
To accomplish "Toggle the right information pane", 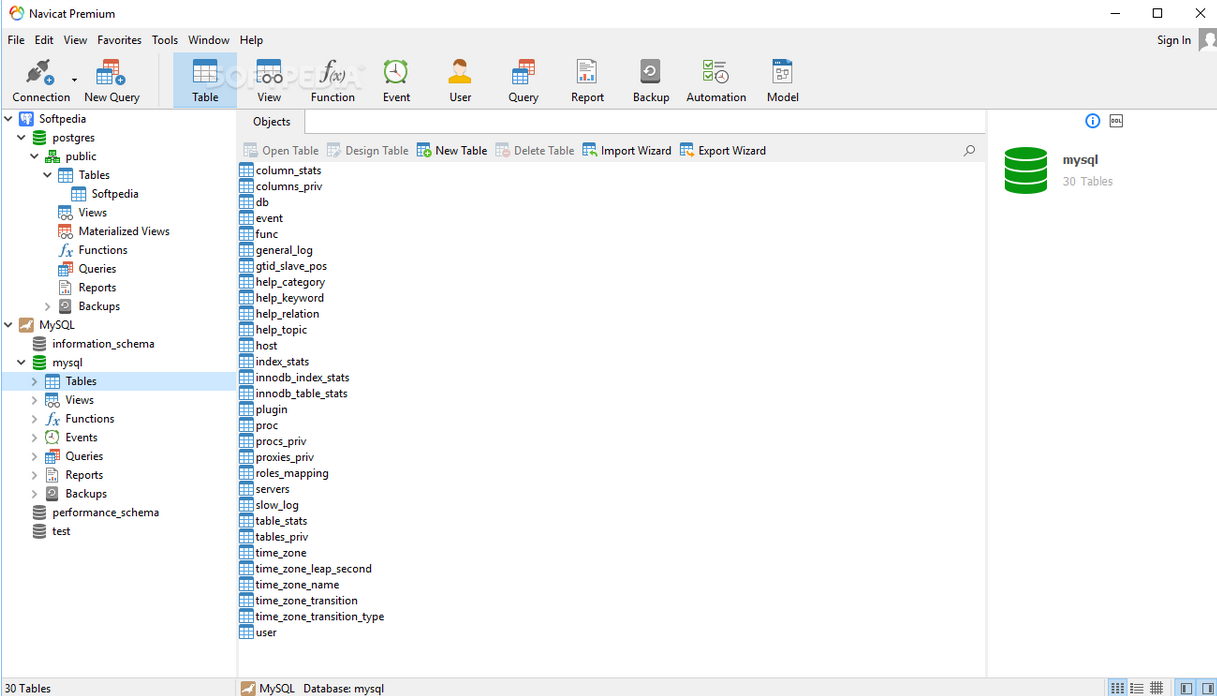I will click(1207, 688).
